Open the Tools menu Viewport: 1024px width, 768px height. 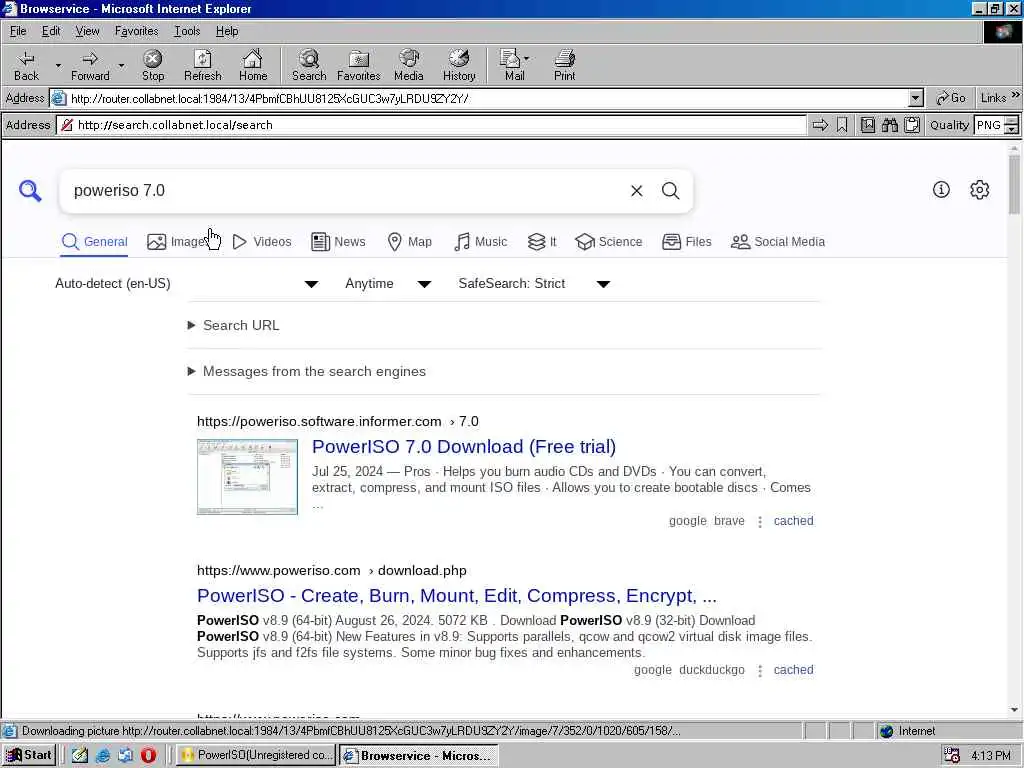187,31
